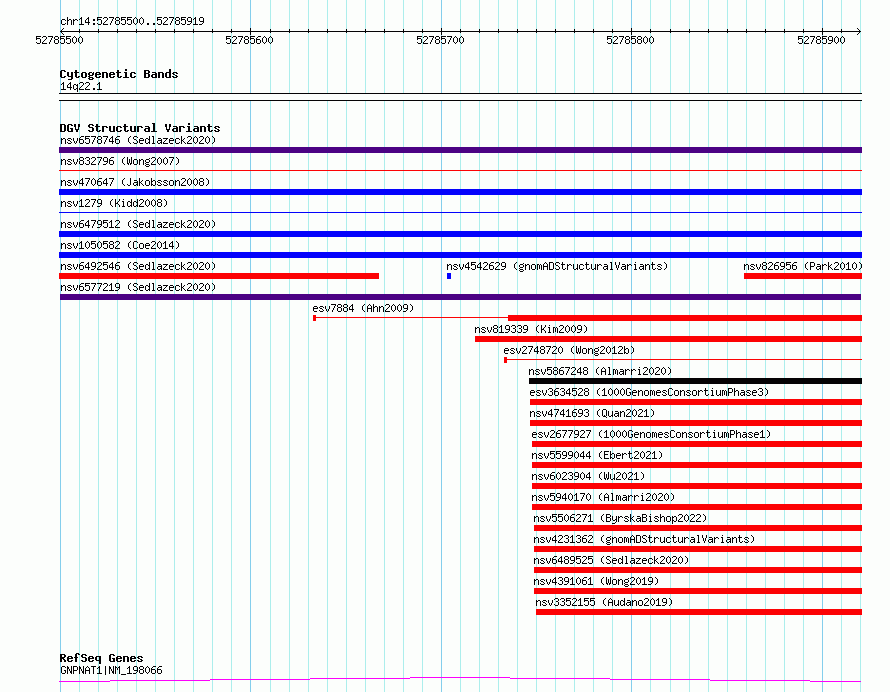Viewport: 890px width, 692px height.
Task: Click the nsv1279 (Kidd2008) label
Action: coord(114,203)
